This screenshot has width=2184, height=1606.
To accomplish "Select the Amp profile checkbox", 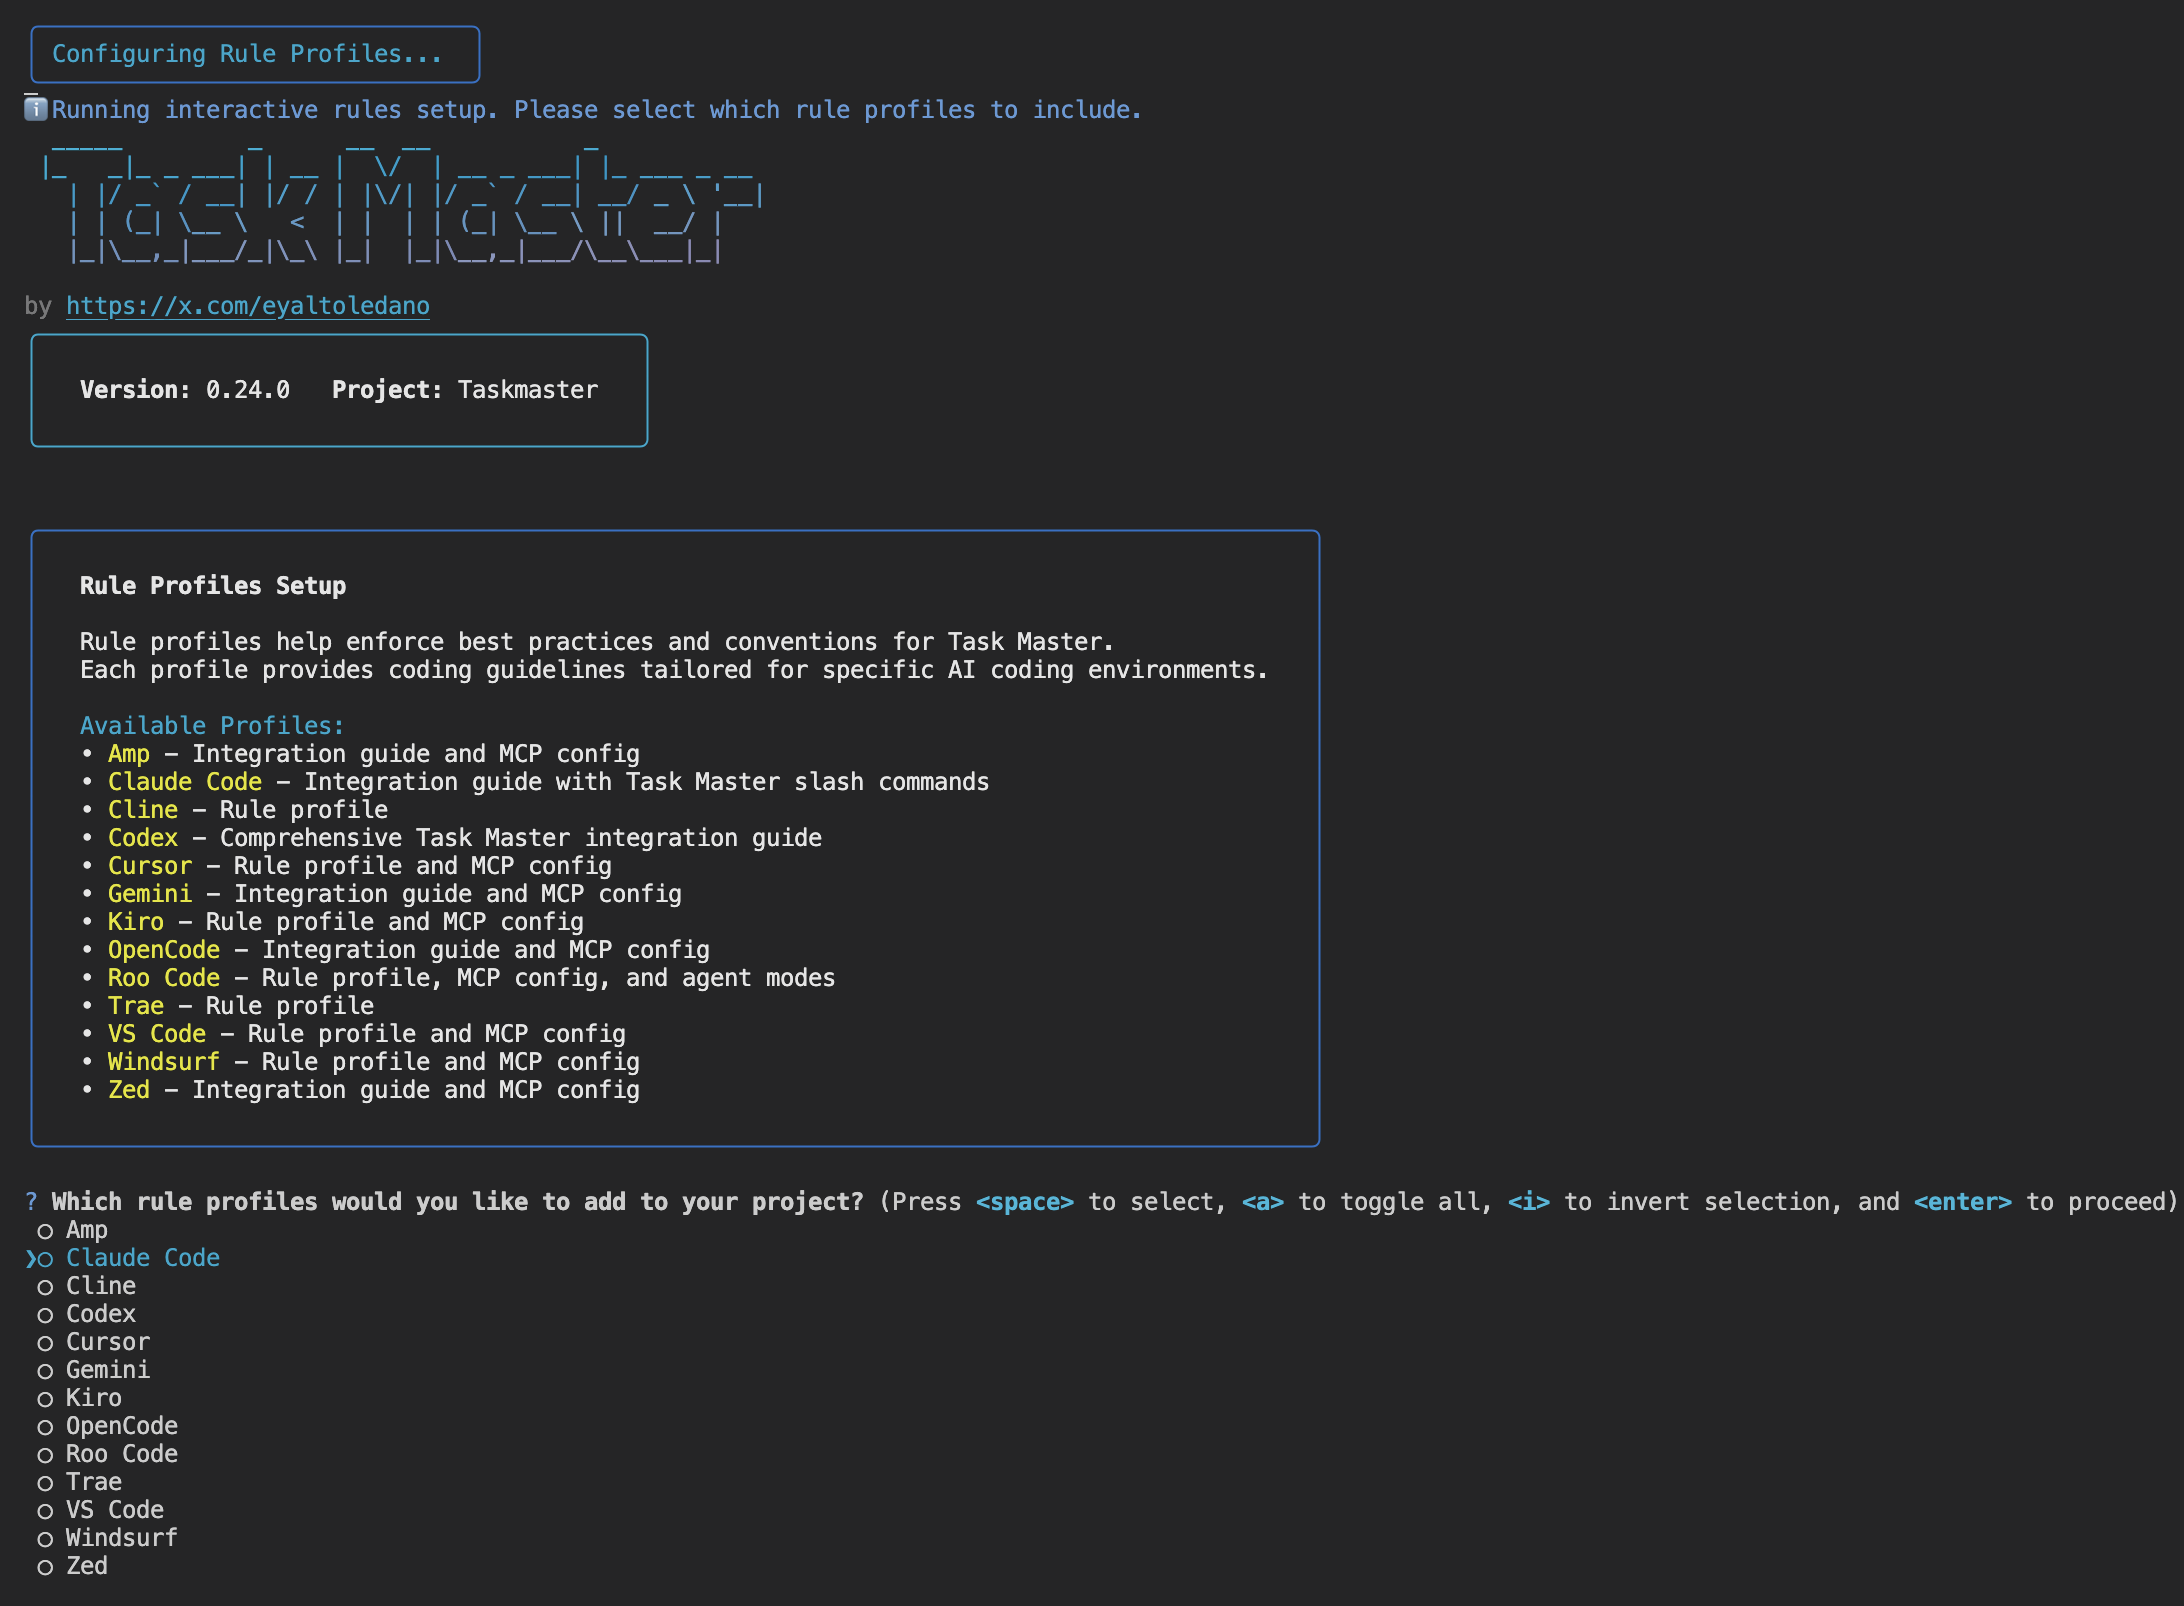I will pos(45,1231).
